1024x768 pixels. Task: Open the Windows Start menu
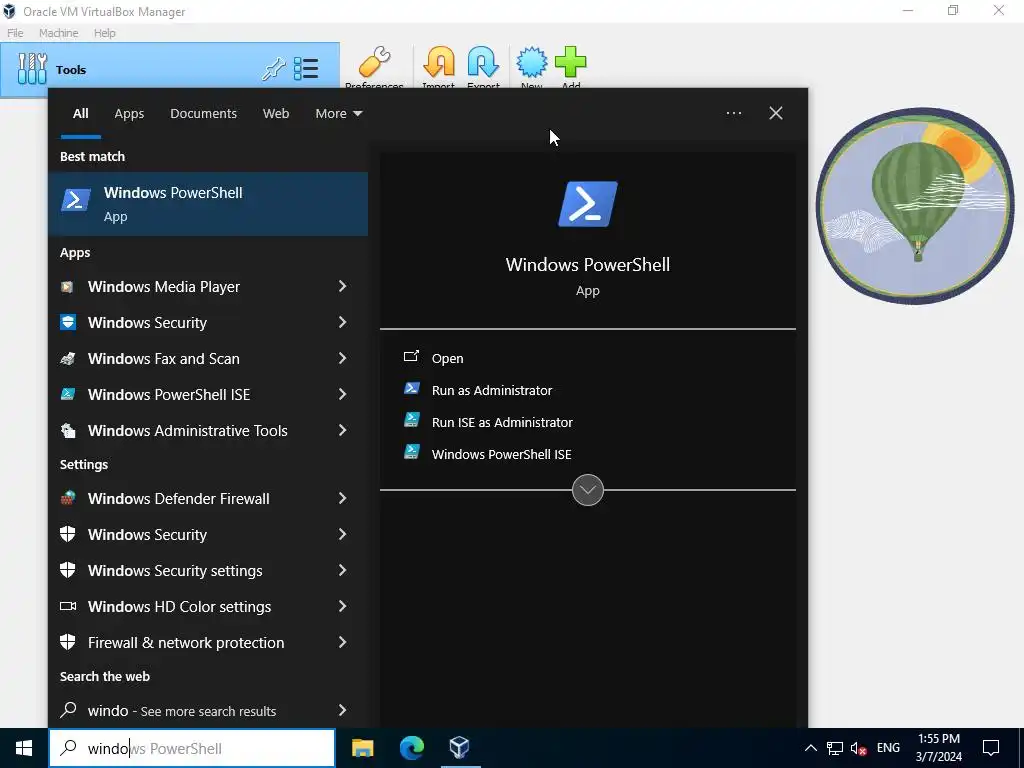tap(24, 748)
